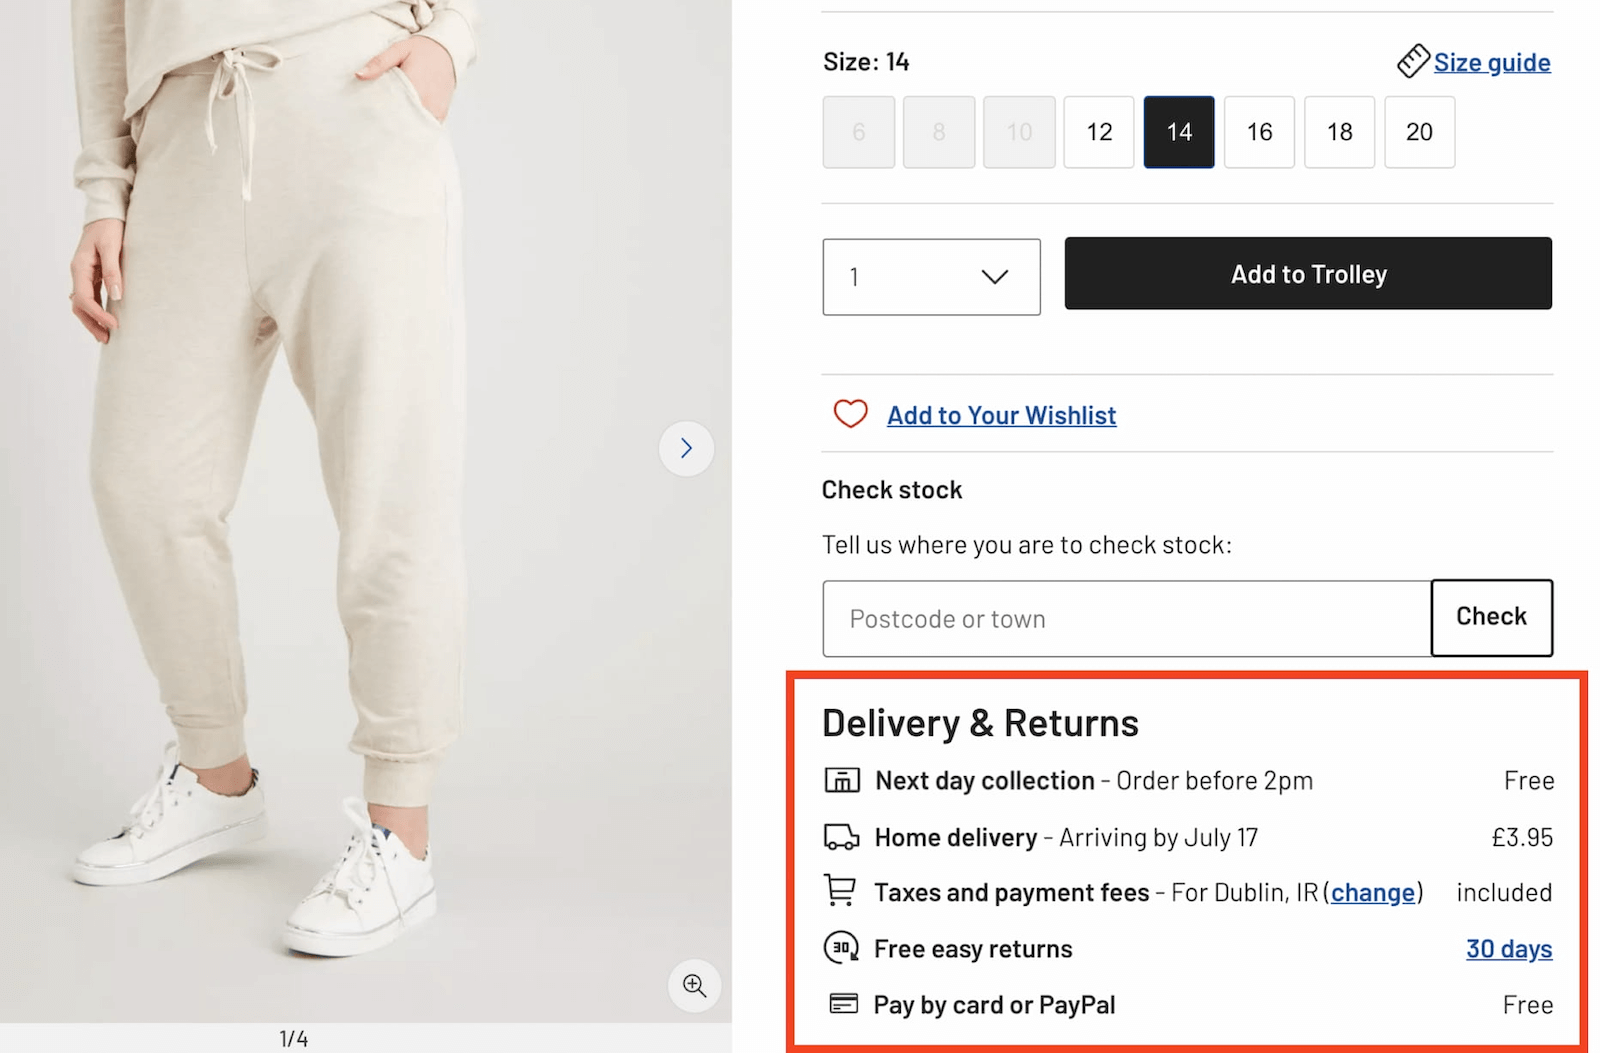Click the ruler icon beside Size guide

tap(1413, 61)
